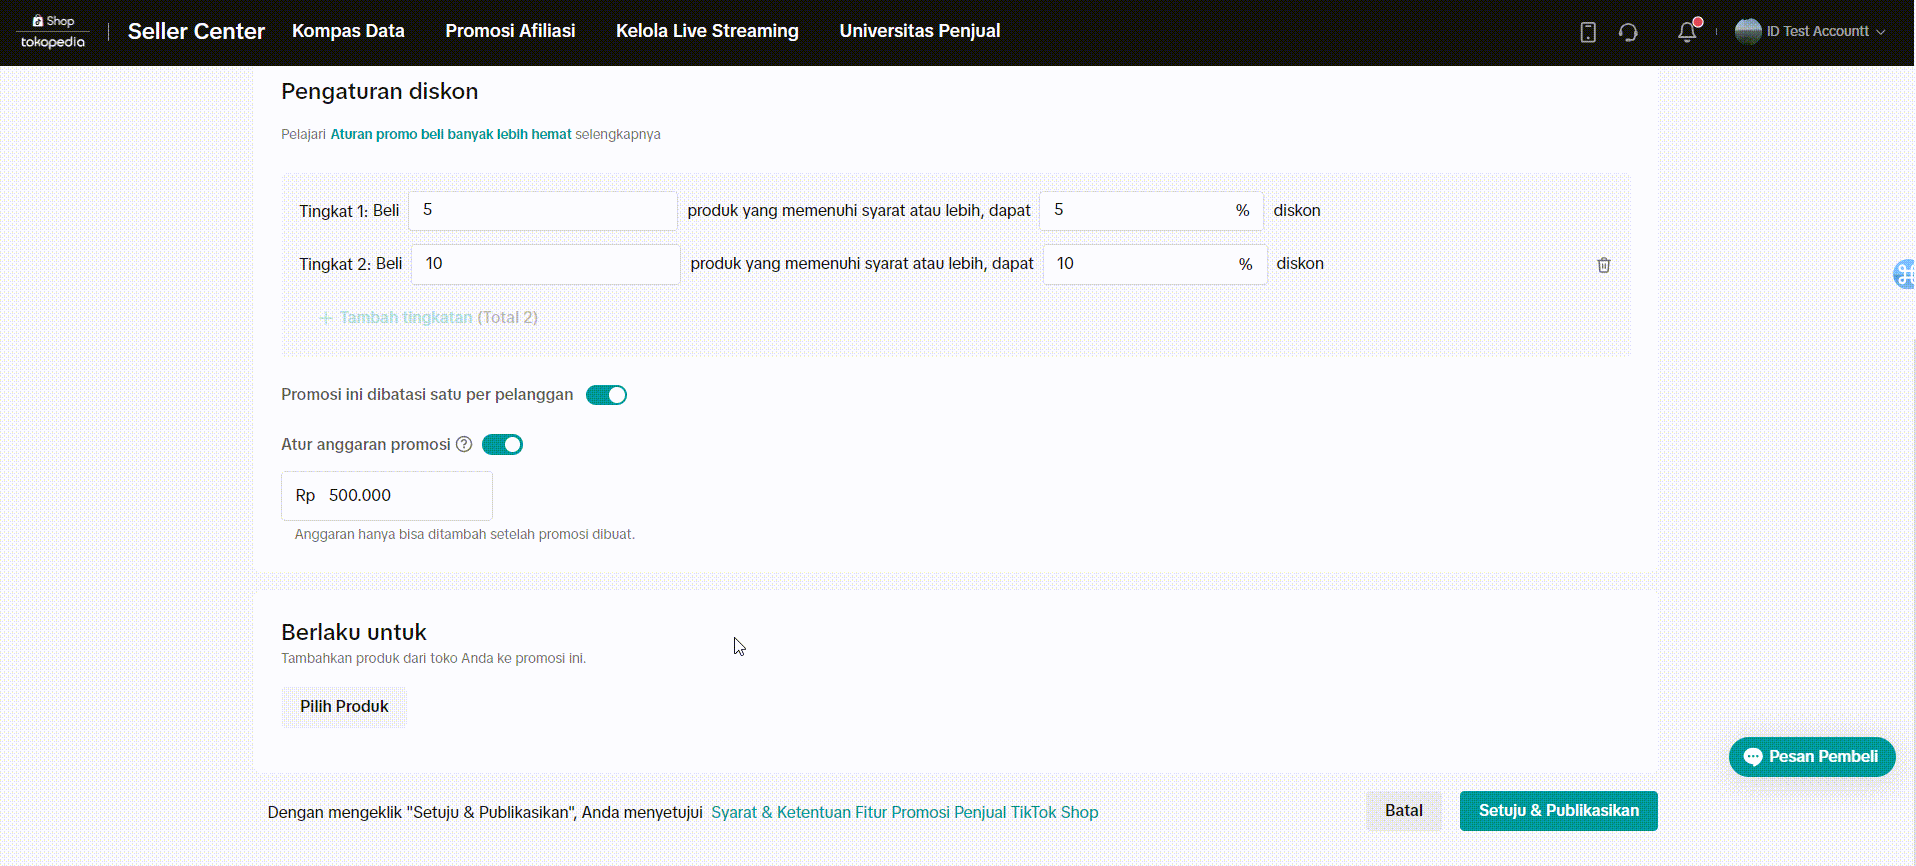
Task: Click the help icon beside Atur anggaran promosi
Action: click(464, 445)
